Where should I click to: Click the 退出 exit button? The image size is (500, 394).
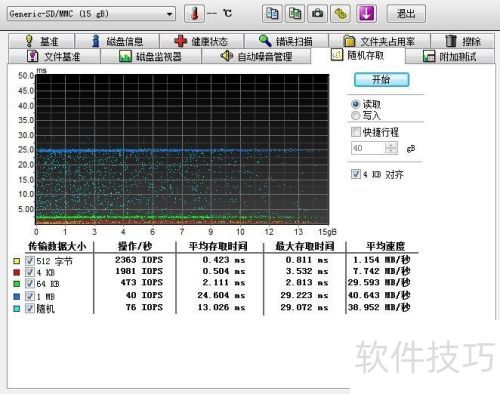pyautogui.click(x=406, y=14)
